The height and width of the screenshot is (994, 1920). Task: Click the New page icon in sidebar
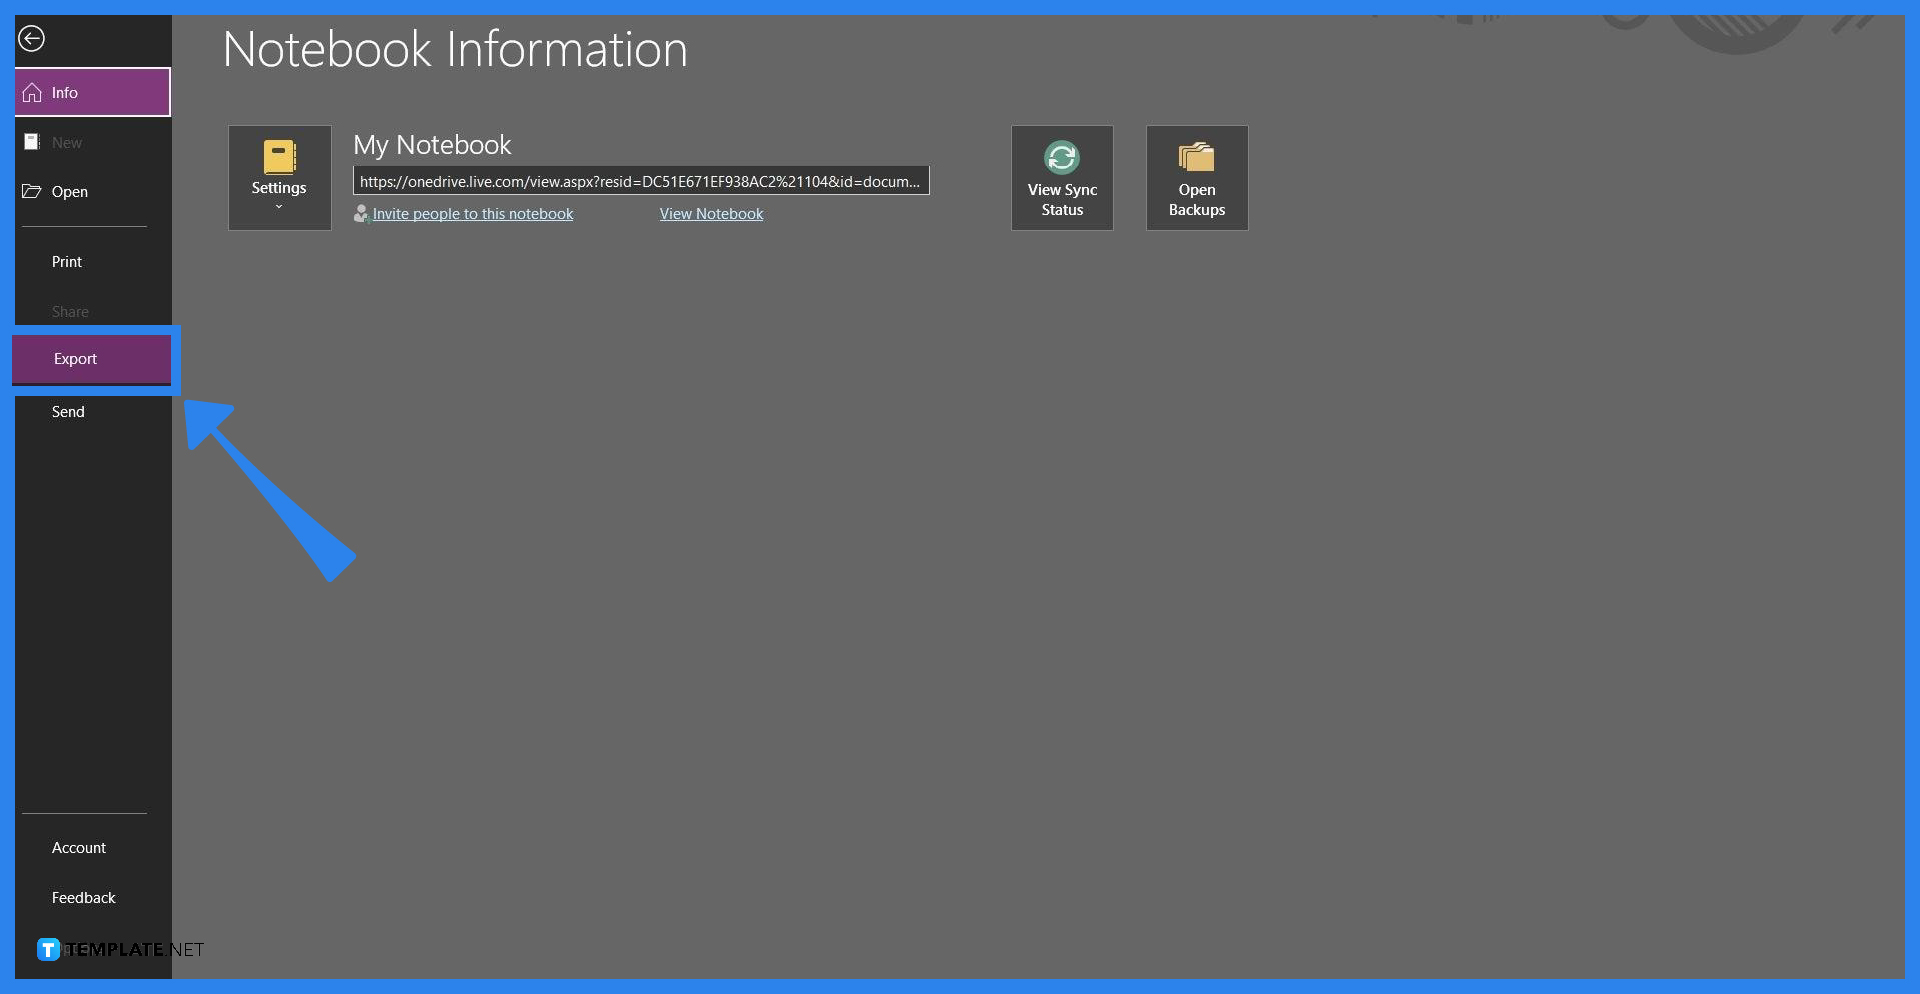tap(32, 142)
